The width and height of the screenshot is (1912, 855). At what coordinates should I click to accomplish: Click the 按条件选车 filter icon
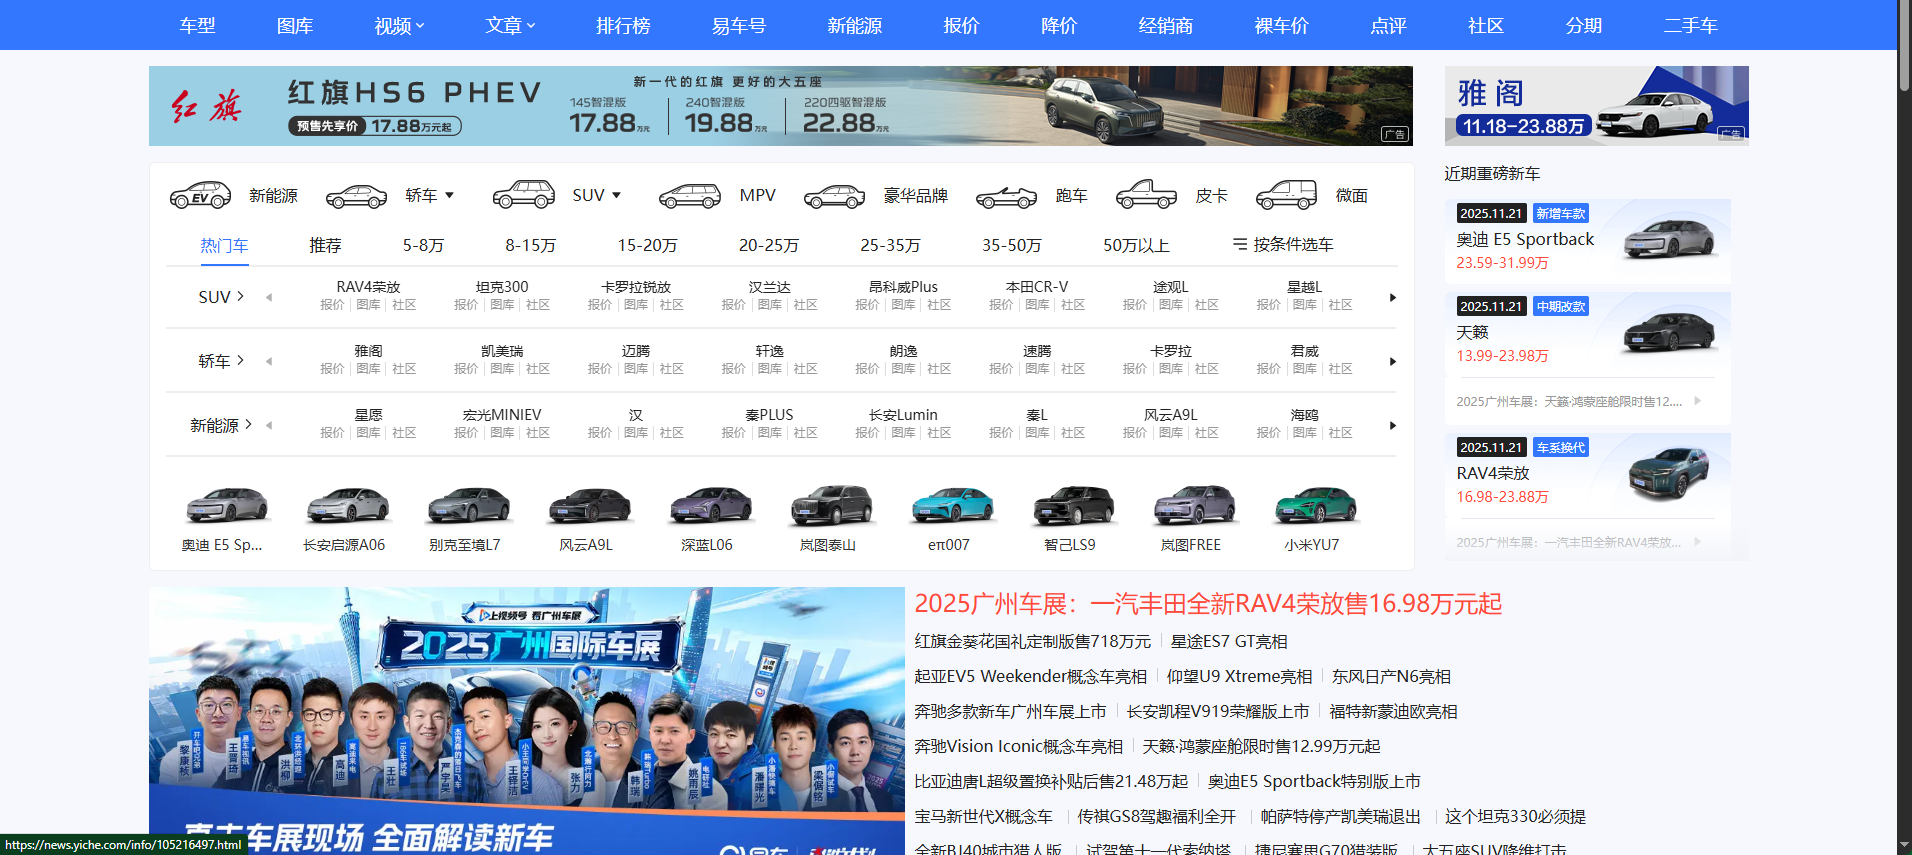pyautogui.click(x=1240, y=244)
